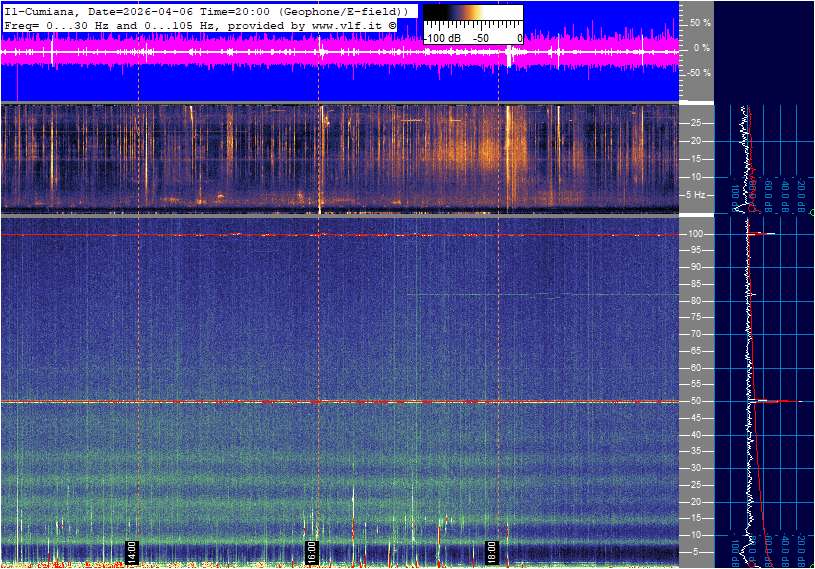Click the 75 Hz tick on E-field axis
815x569 pixels.
tap(695, 317)
